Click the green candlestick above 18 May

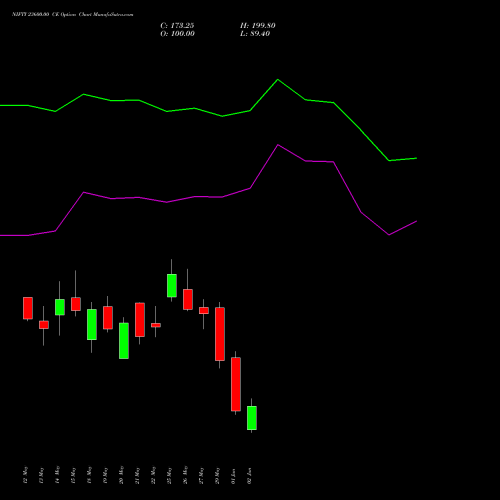(92, 324)
